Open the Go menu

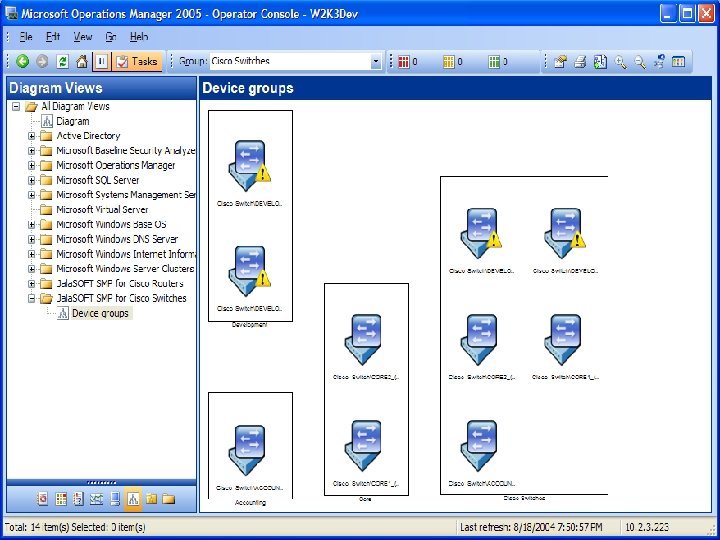111,37
